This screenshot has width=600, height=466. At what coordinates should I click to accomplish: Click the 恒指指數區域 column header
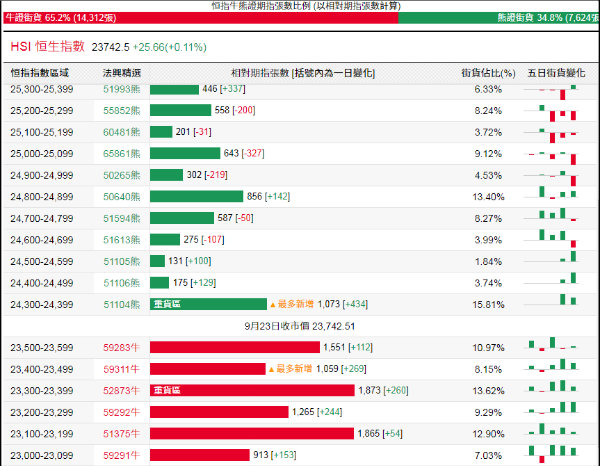[x=40, y=73]
